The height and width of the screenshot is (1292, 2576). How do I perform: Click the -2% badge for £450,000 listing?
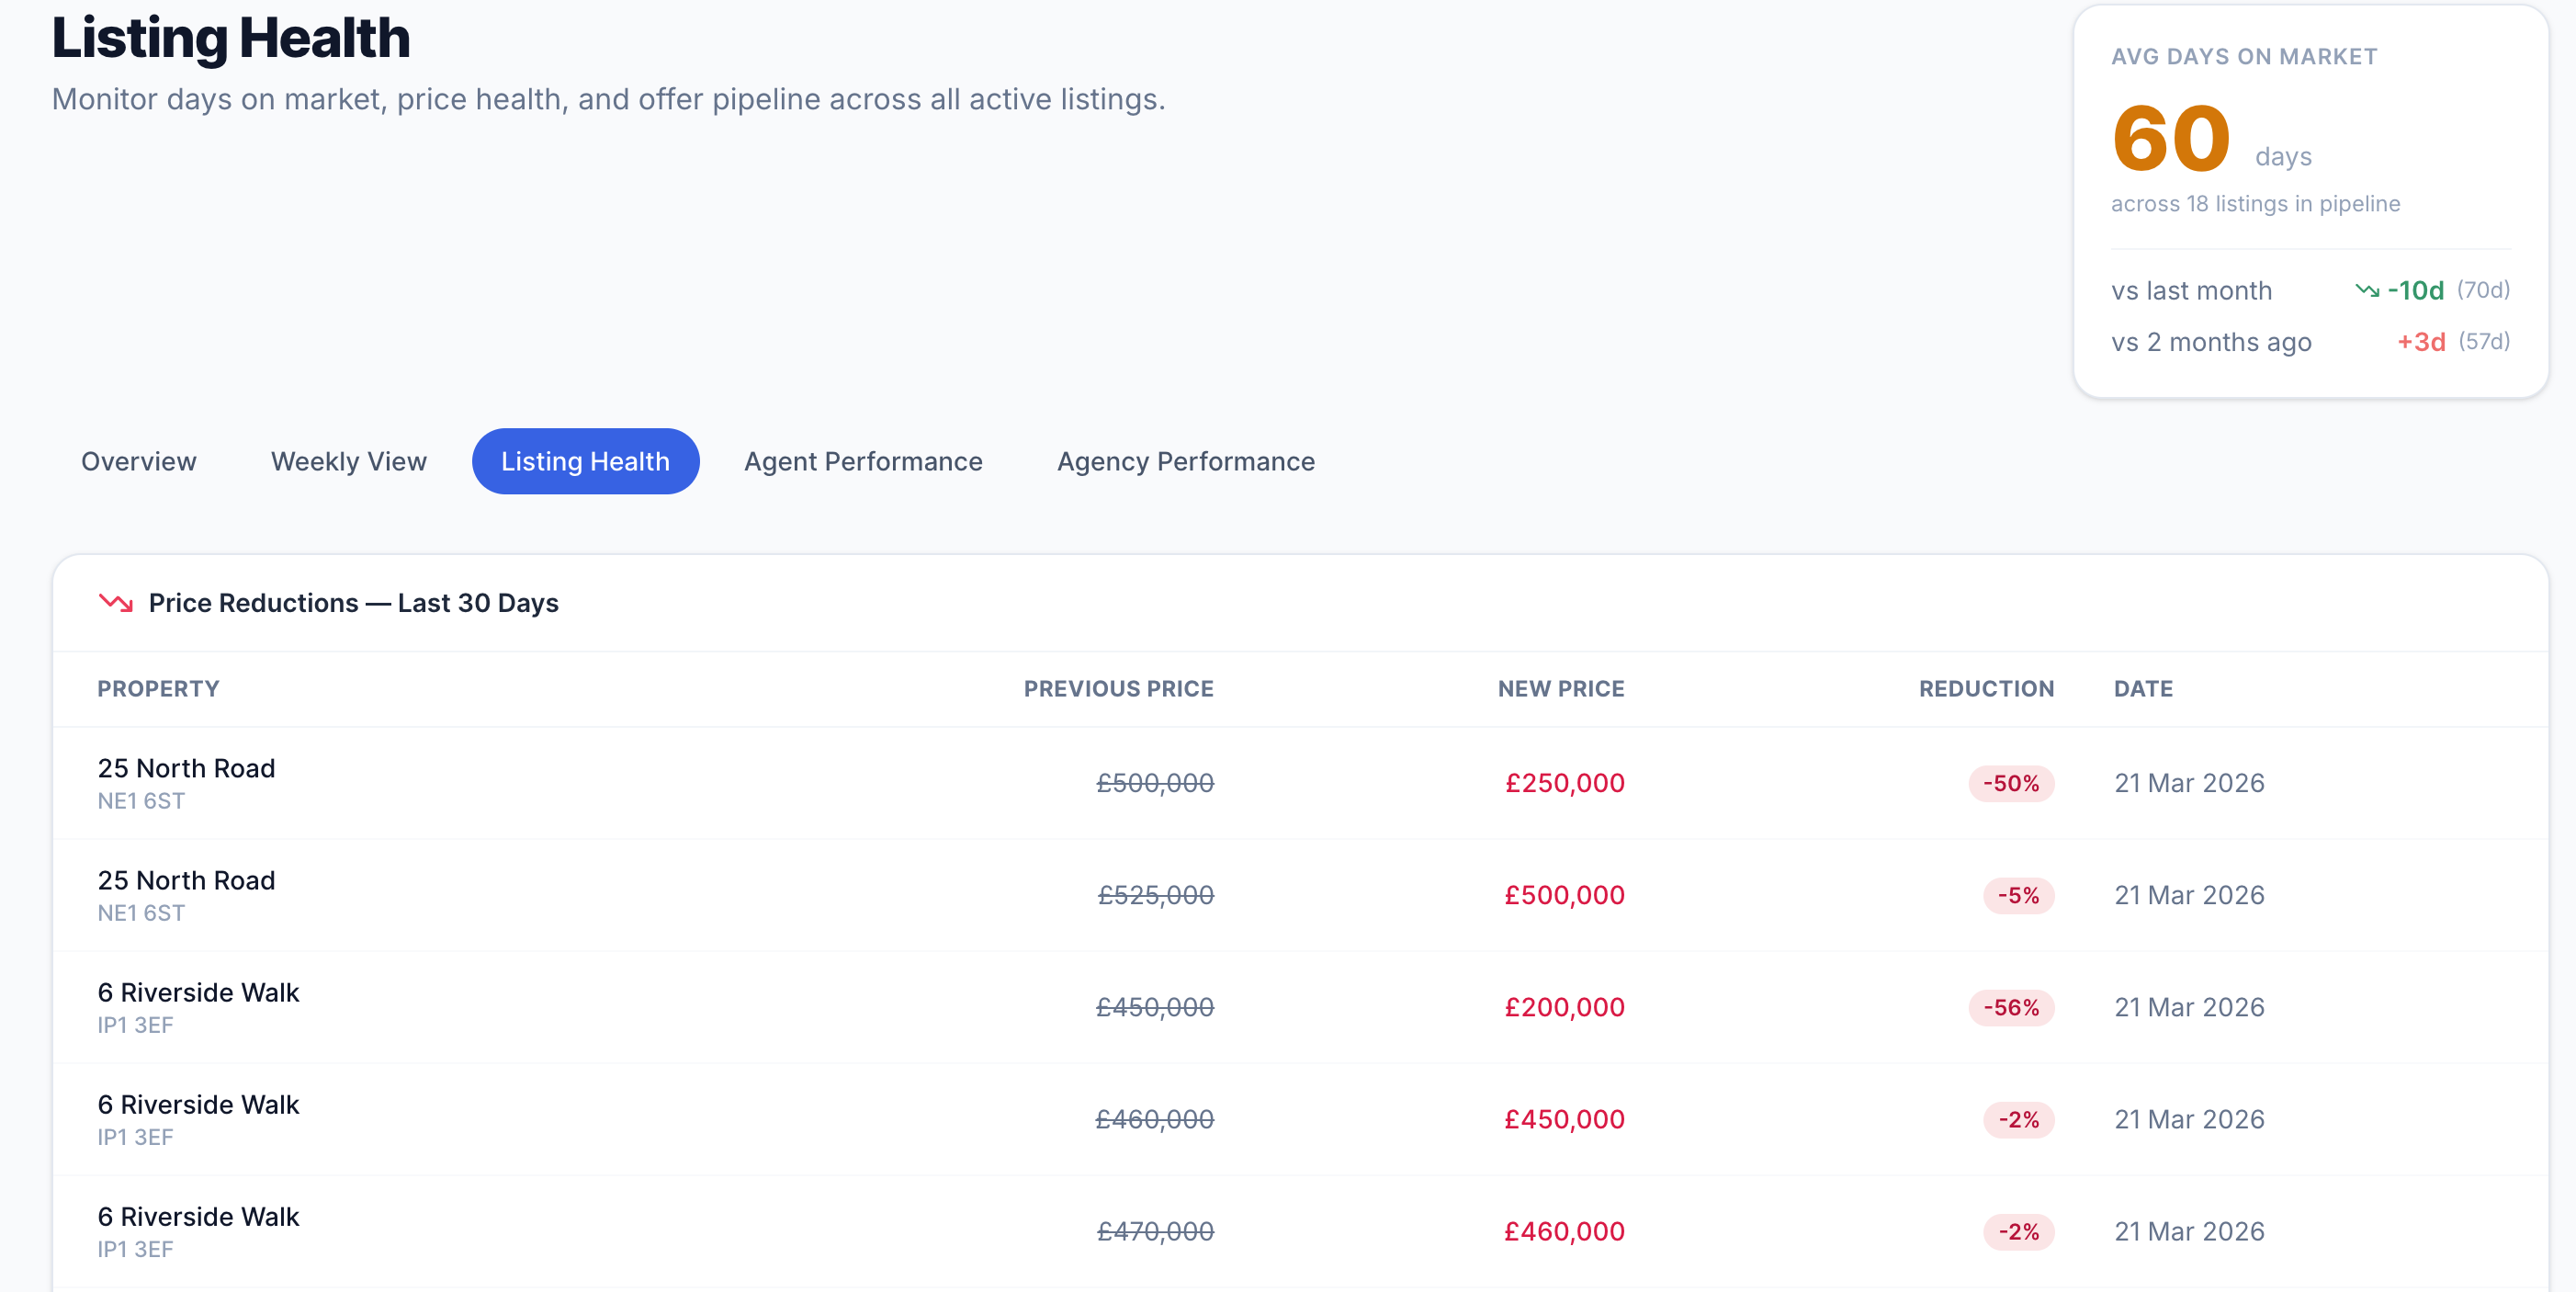(2017, 1120)
